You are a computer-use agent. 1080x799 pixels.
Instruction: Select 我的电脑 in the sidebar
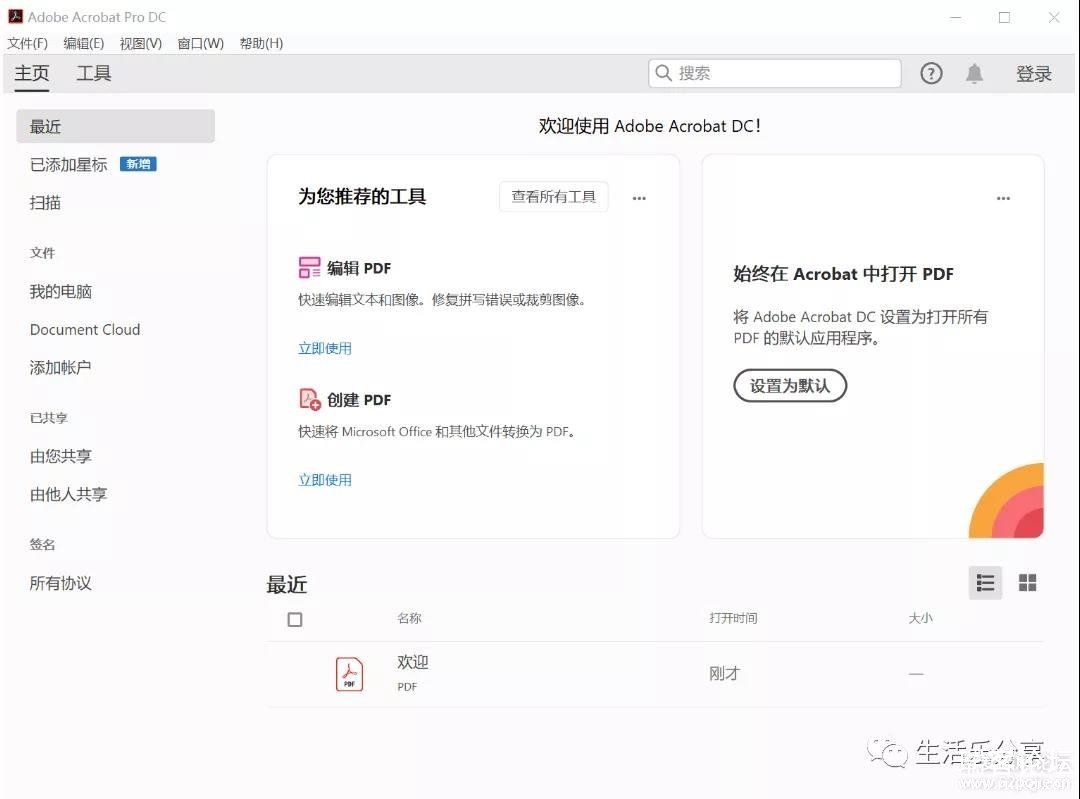[x=61, y=291]
